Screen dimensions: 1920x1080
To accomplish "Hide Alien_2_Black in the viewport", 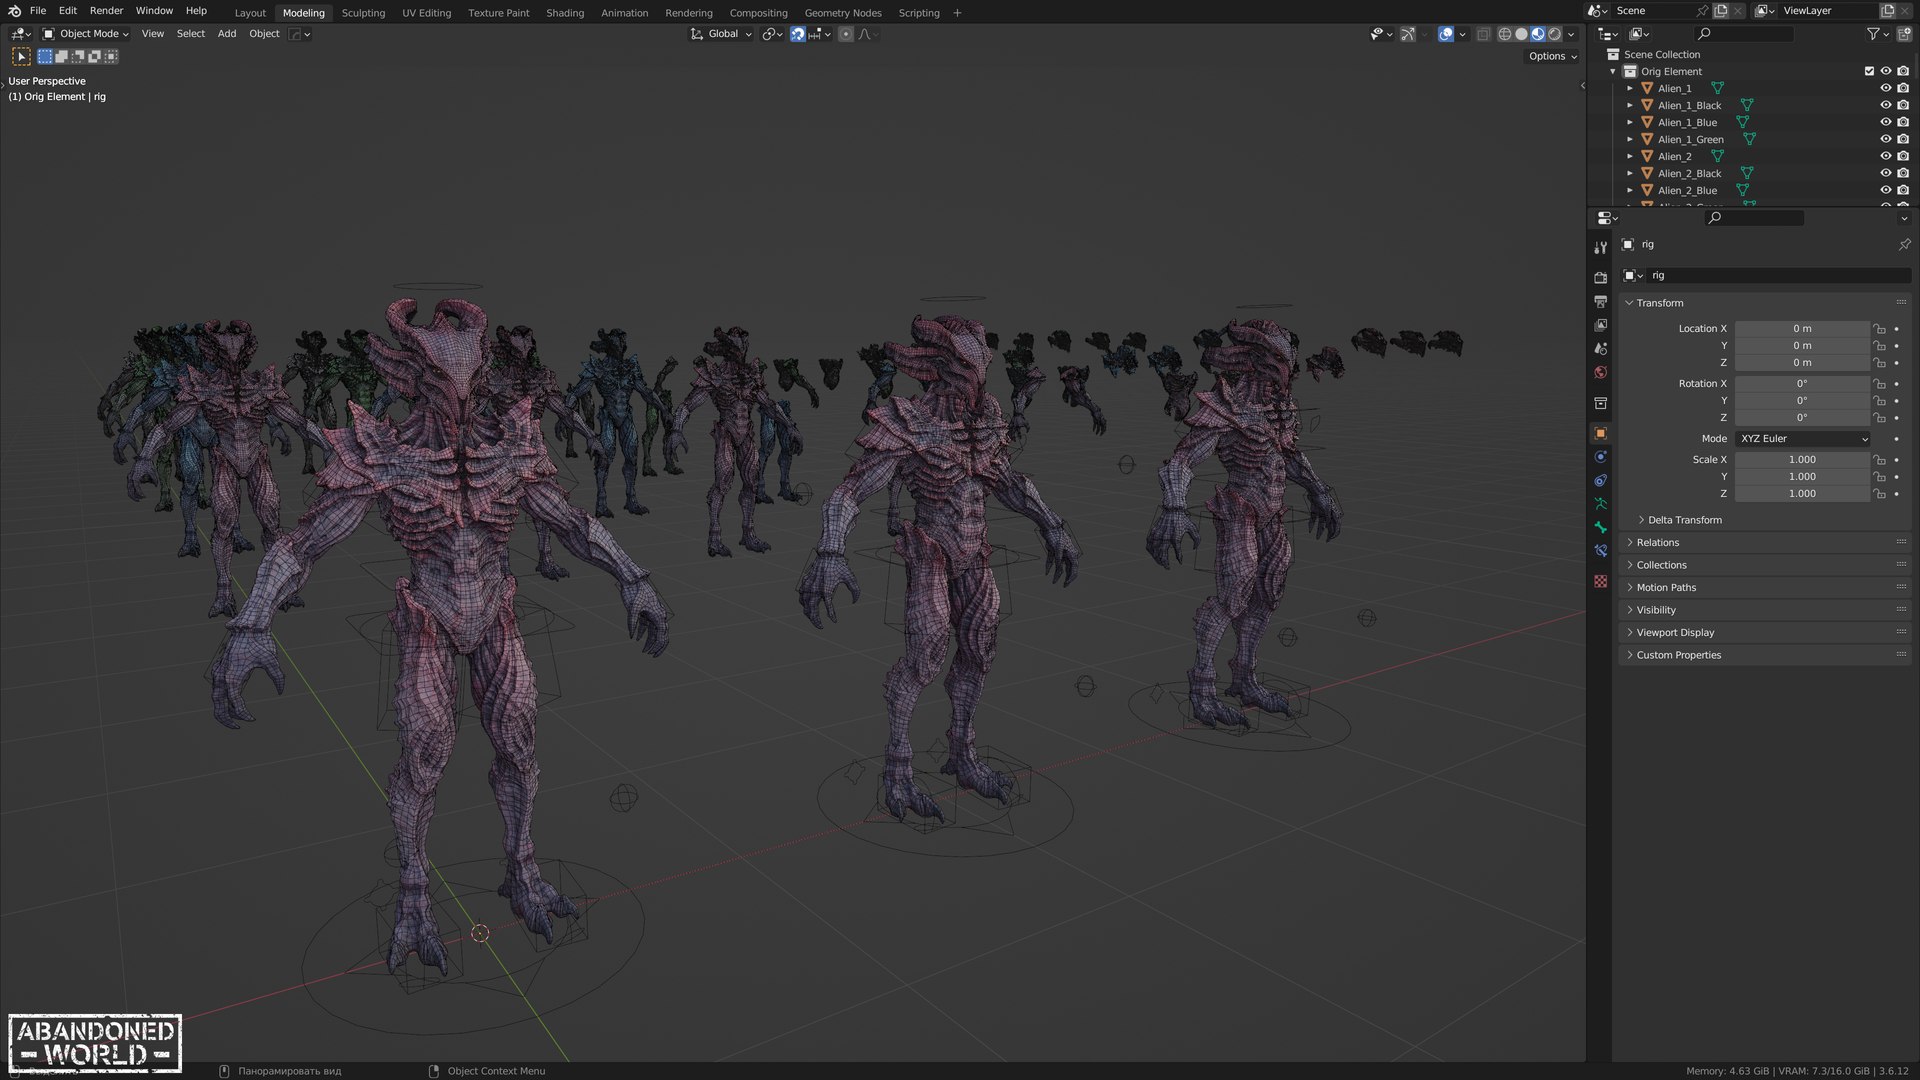I will [1886, 173].
